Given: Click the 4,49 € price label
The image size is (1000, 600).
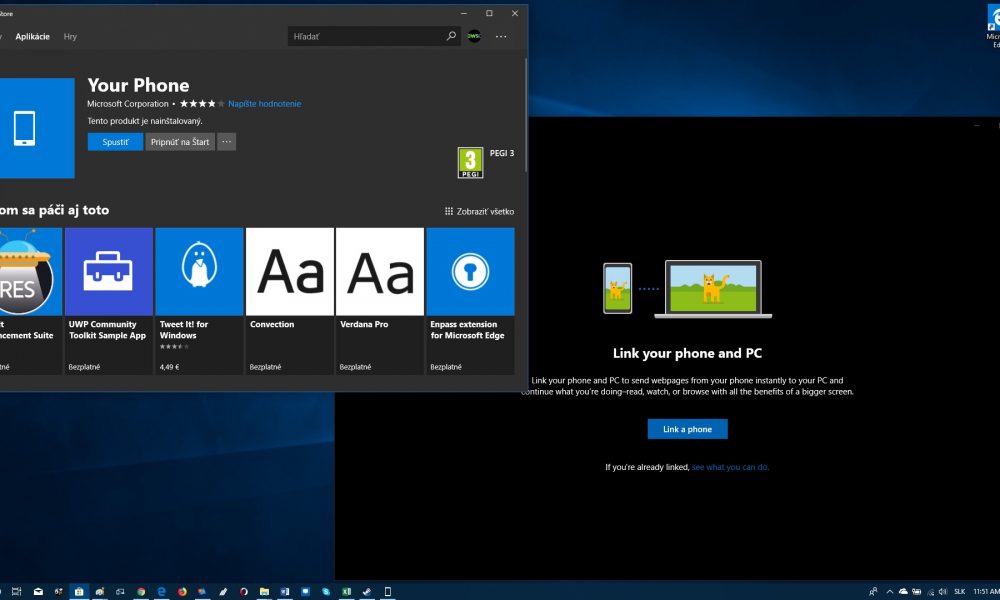Looking at the screenshot, I should coord(169,367).
